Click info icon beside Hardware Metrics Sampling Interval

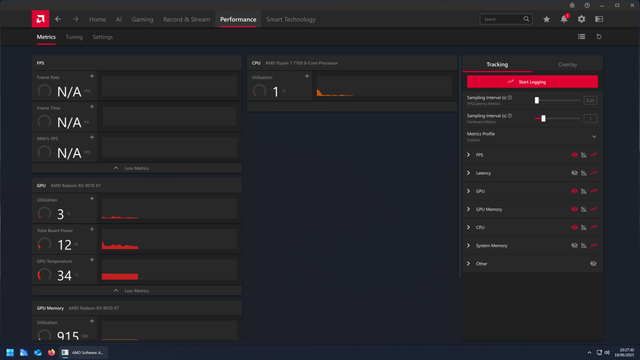click(x=510, y=116)
